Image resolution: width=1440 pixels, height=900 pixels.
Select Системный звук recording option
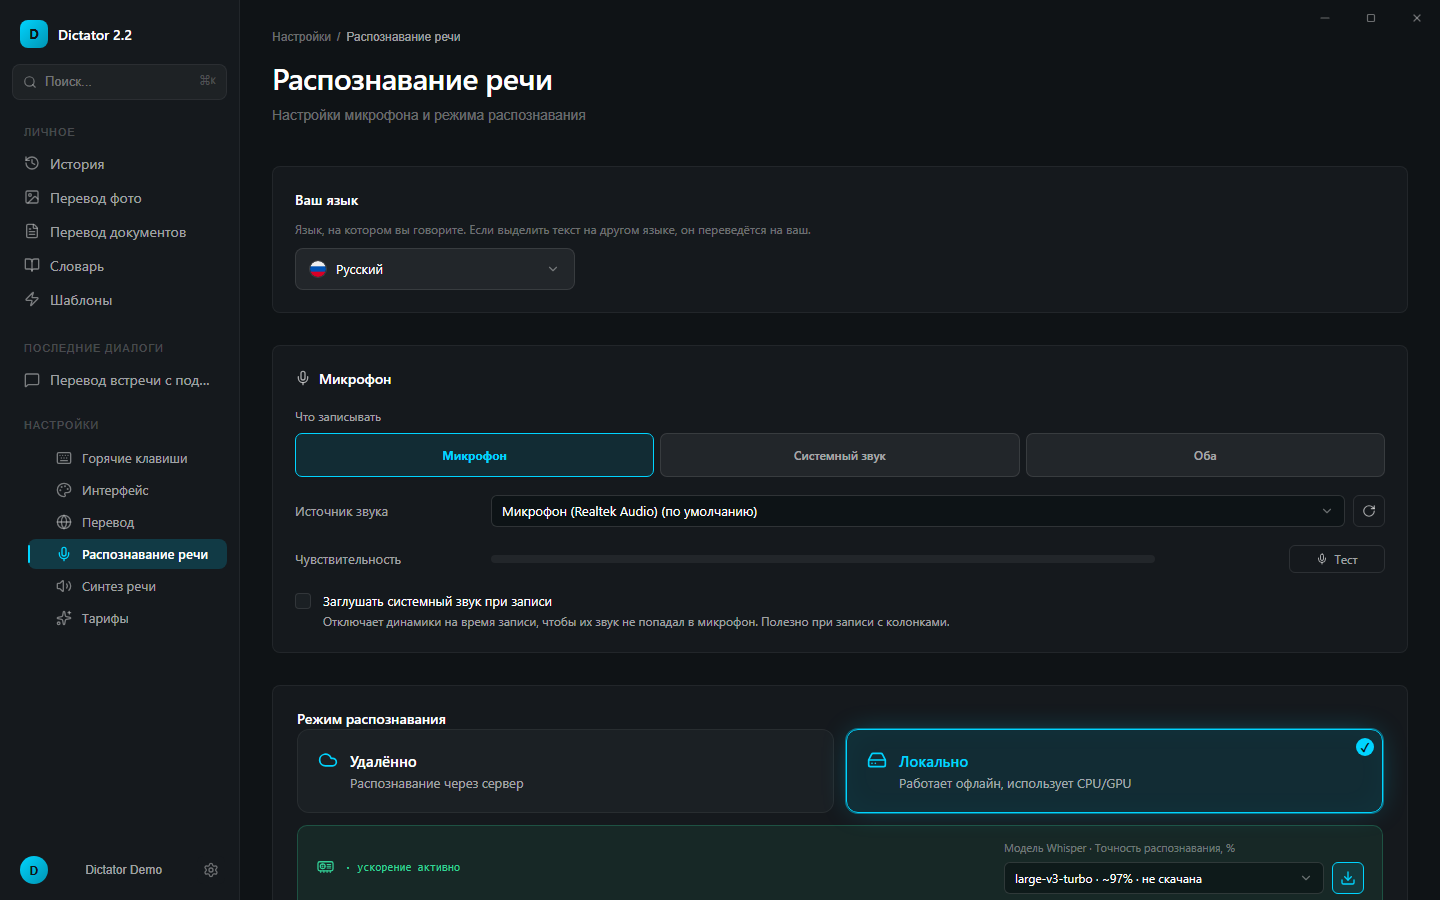click(x=840, y=455)
